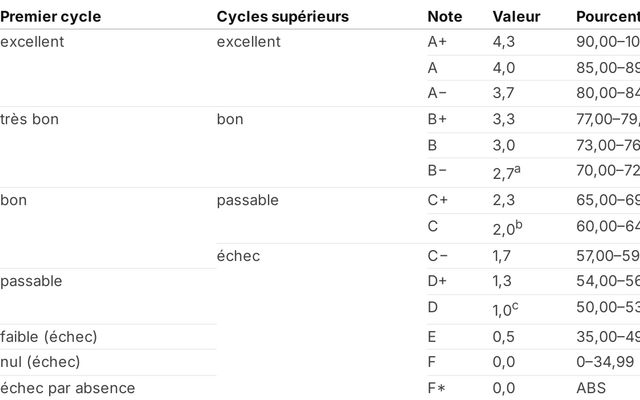Click "passable" in the Cycles supérieurs column
The height and width of the screenshot is (400, 640).
(247, 200)
